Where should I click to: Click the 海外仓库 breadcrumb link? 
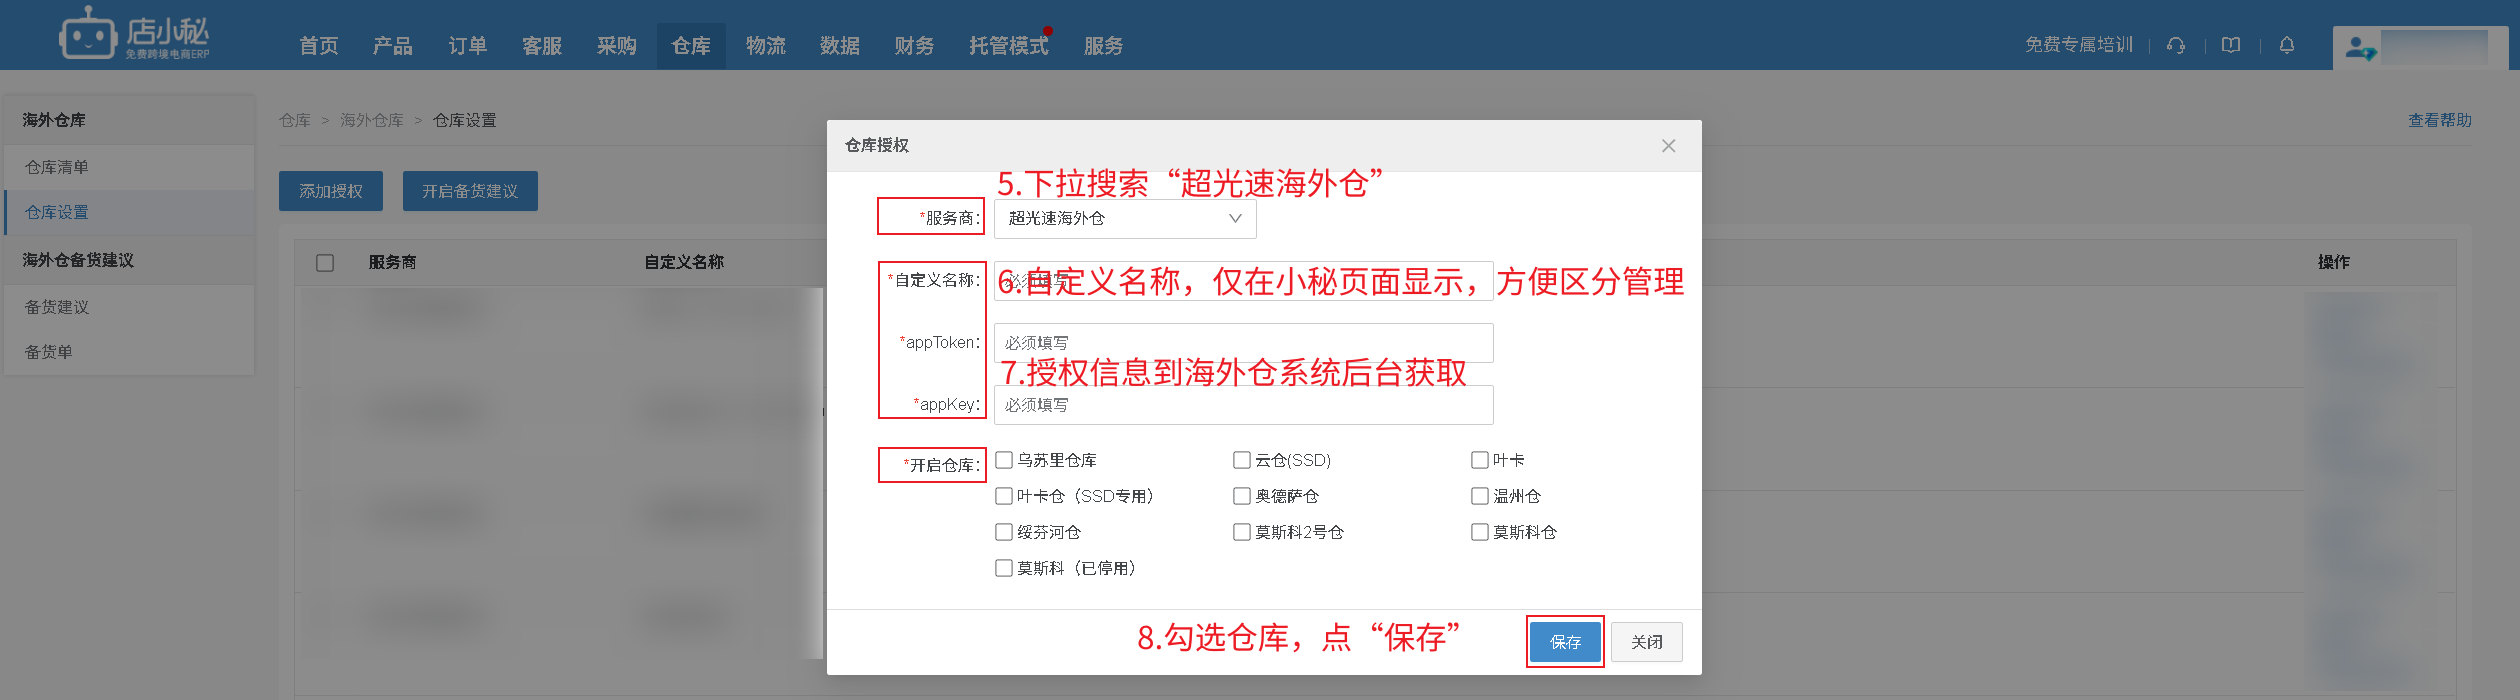click(372, 120)
